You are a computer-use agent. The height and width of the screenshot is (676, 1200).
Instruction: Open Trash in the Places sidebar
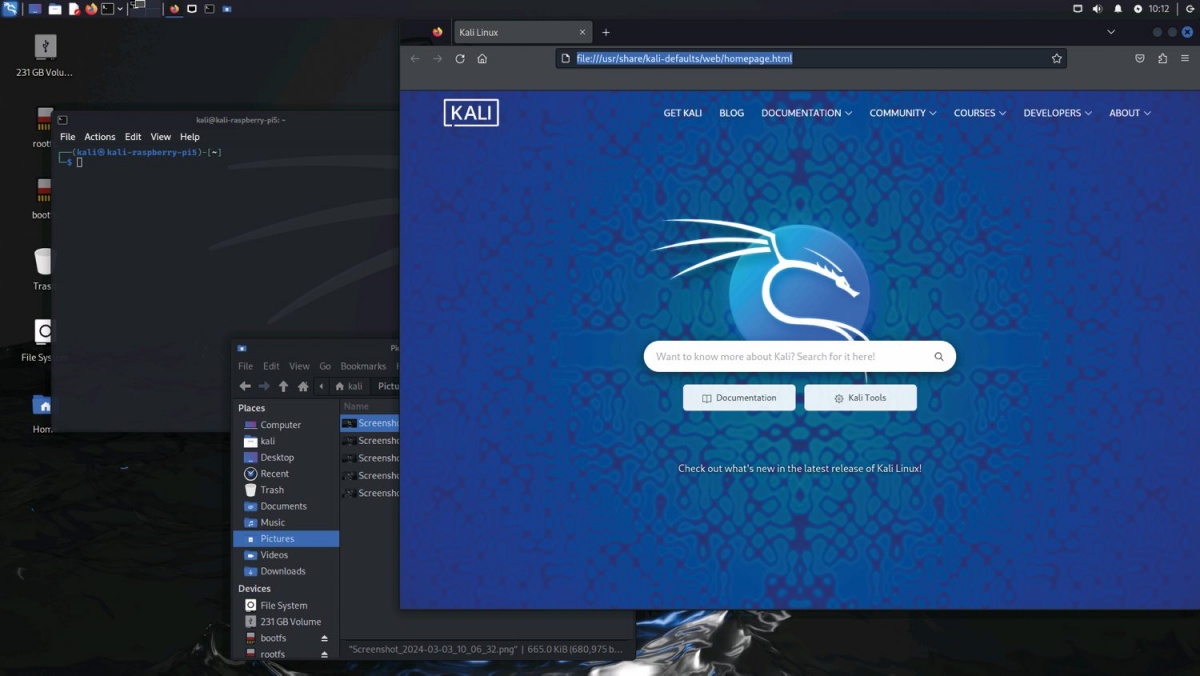pos(285,490)
